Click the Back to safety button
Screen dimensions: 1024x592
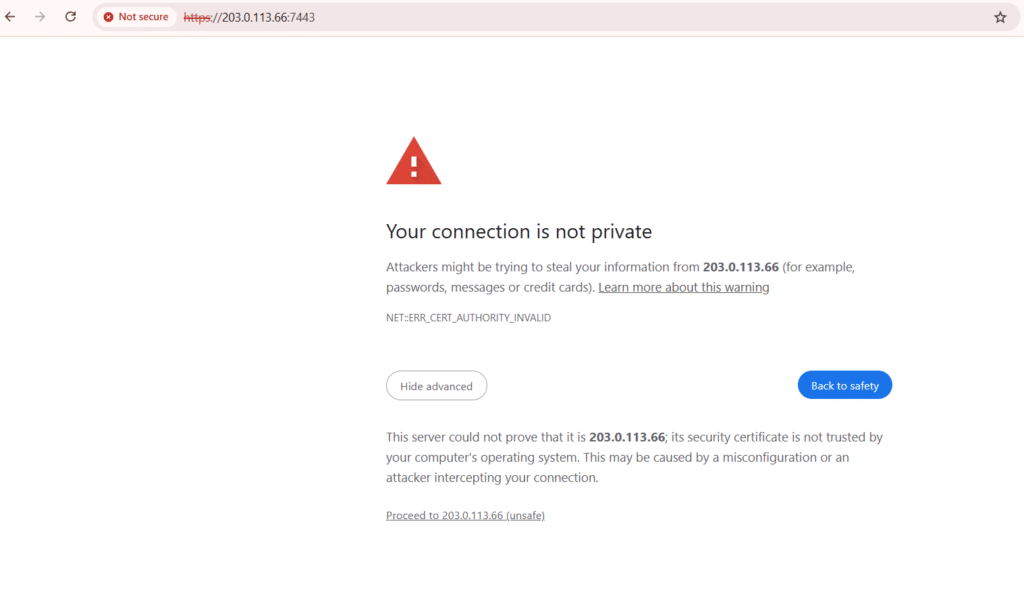(x=844, y=386)
